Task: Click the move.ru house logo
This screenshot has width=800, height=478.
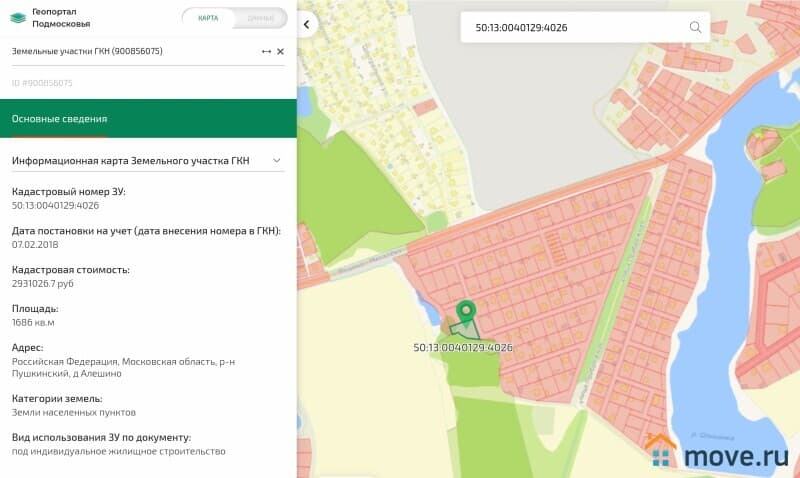Action: click(661, 451)
